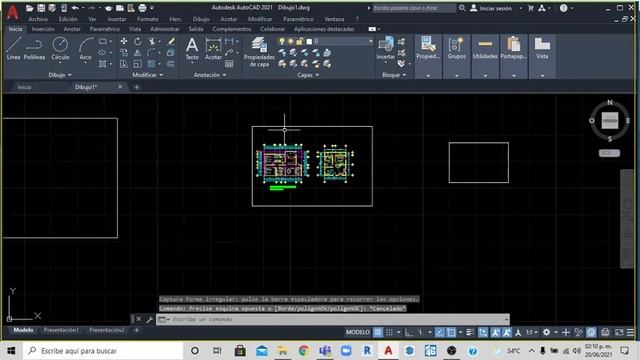
Task: Open the workspace gear dropdown in status bar
Action: click(556, 333)
